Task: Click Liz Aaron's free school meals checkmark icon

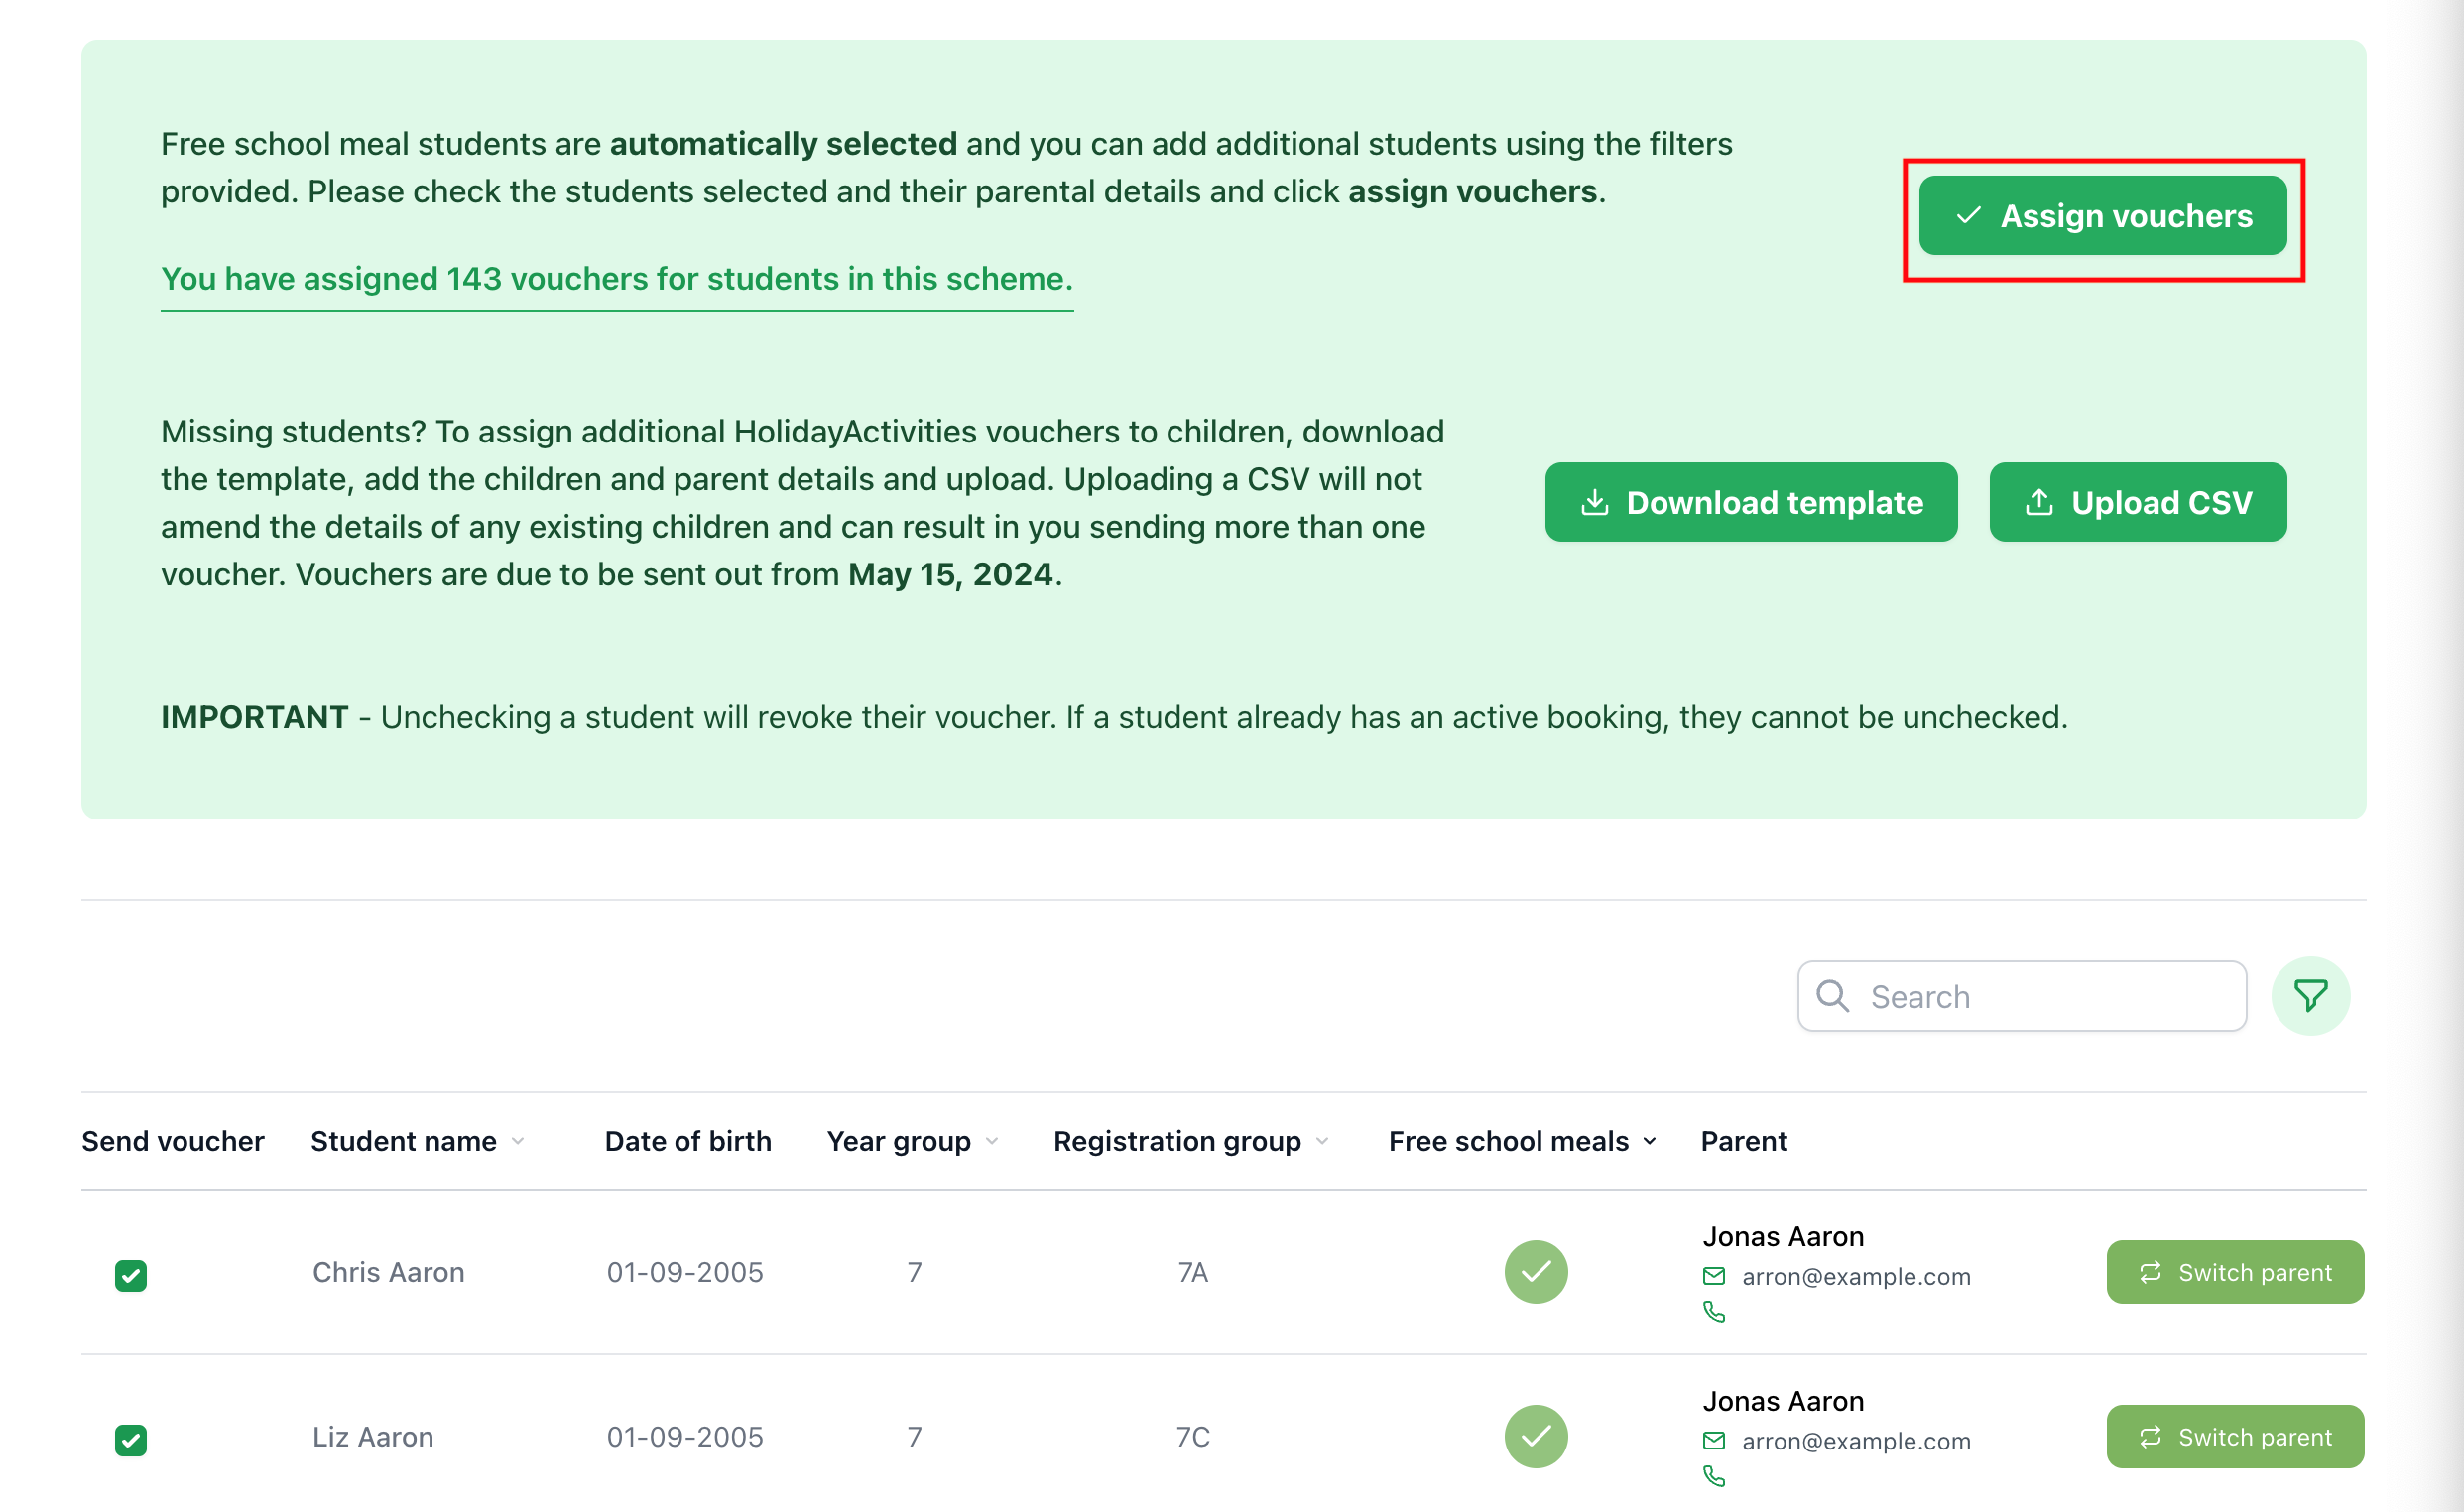Action: [1535, 1436]
